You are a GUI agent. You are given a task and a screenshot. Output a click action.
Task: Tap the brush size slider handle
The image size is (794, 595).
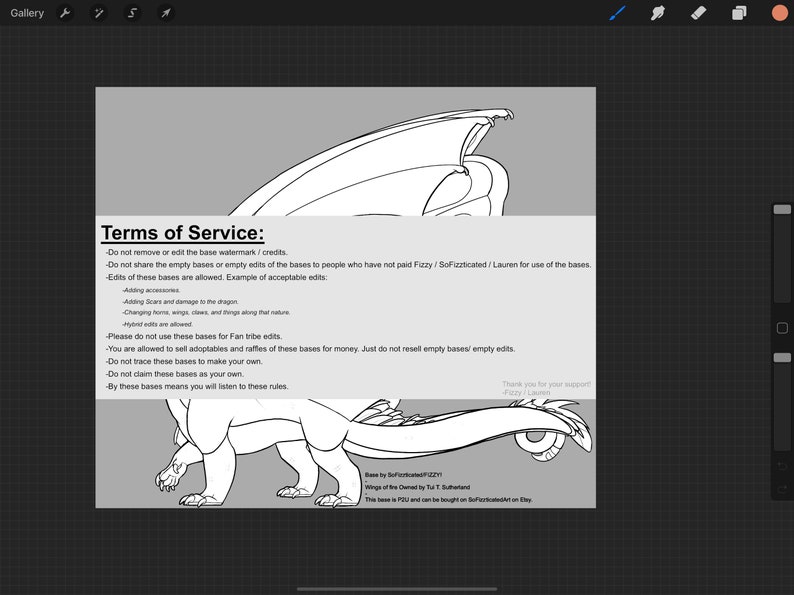point(782,210)
